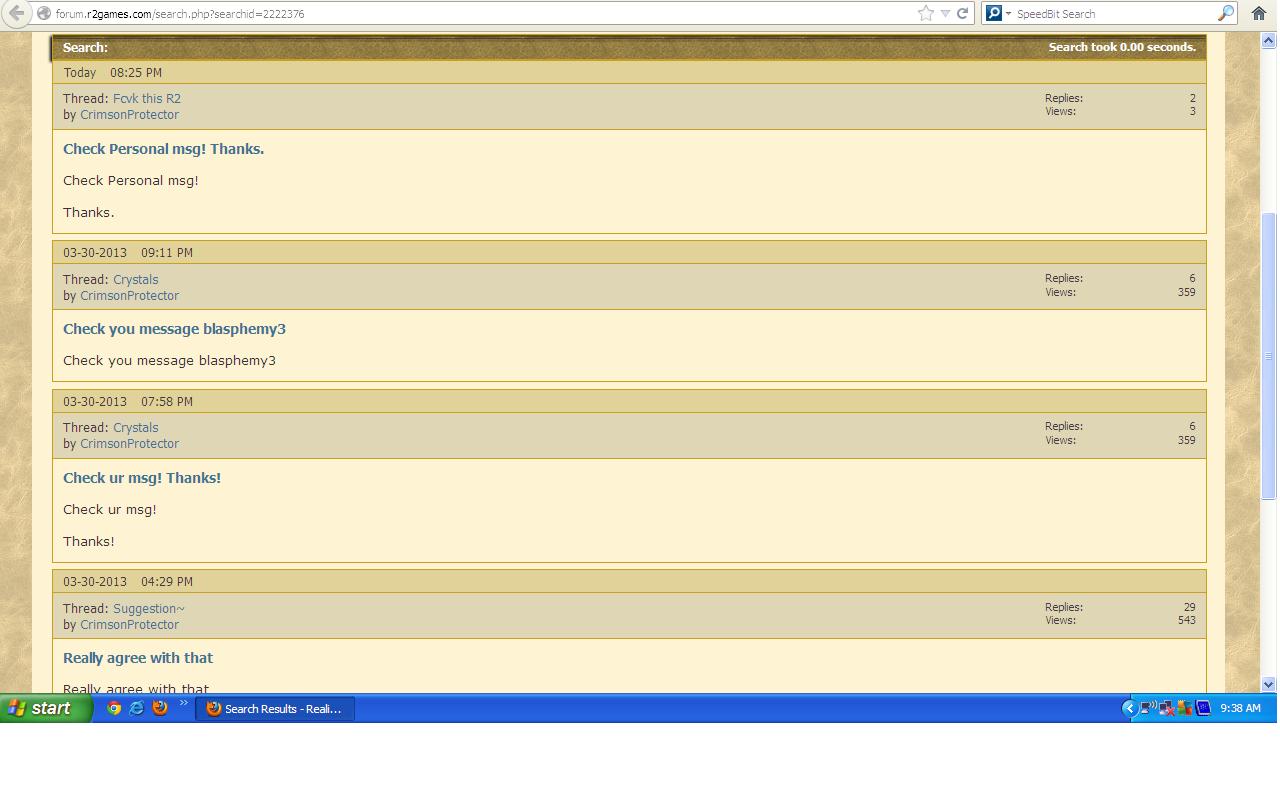Click inside the SpeedBit Search field
This screenshot has height=800, width=1280.
tap(1110, 14)
